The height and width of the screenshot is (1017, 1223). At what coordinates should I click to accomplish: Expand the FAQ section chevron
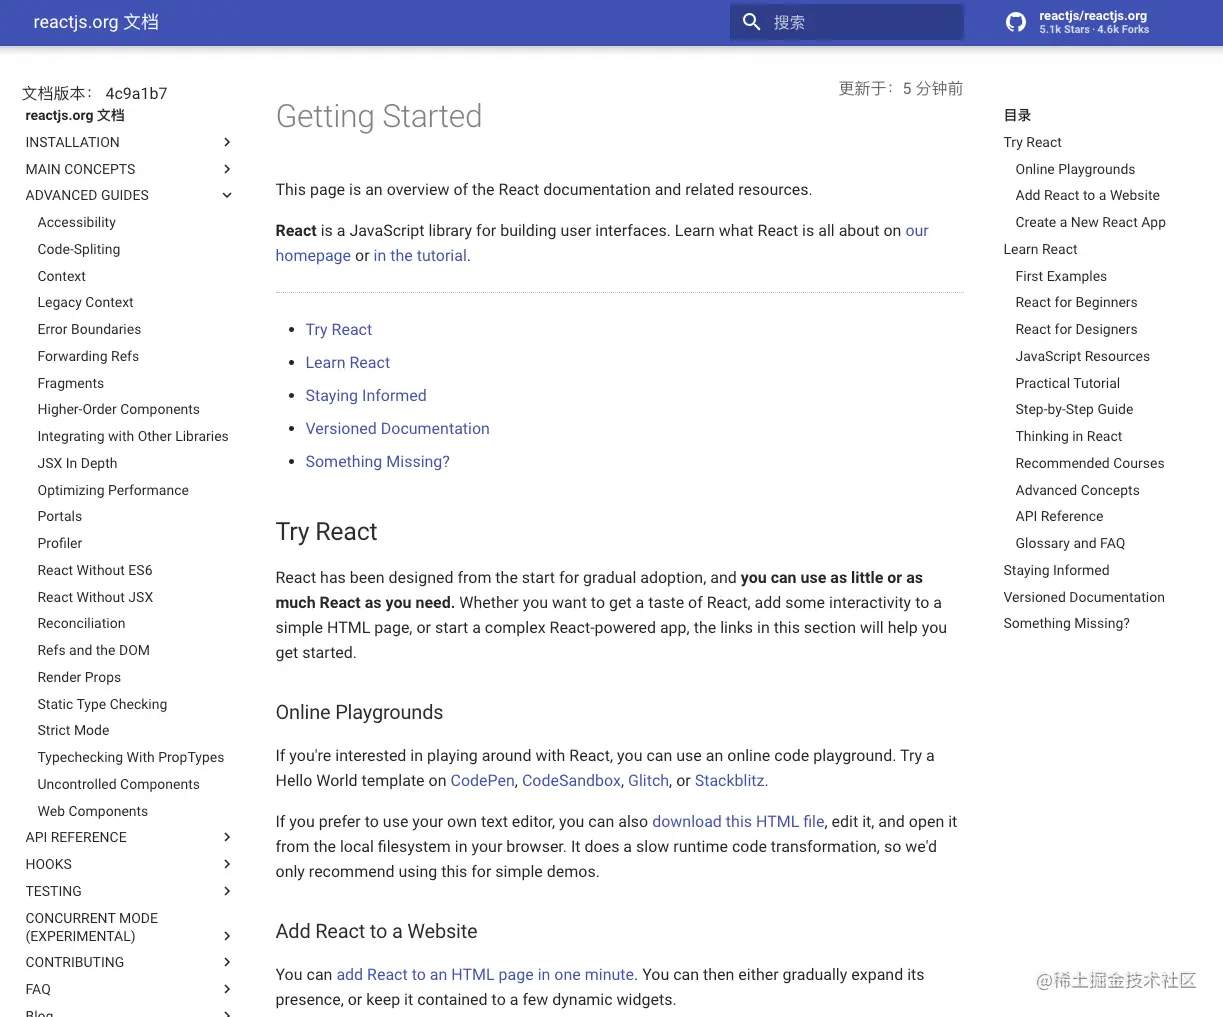(x=227, y=989)
